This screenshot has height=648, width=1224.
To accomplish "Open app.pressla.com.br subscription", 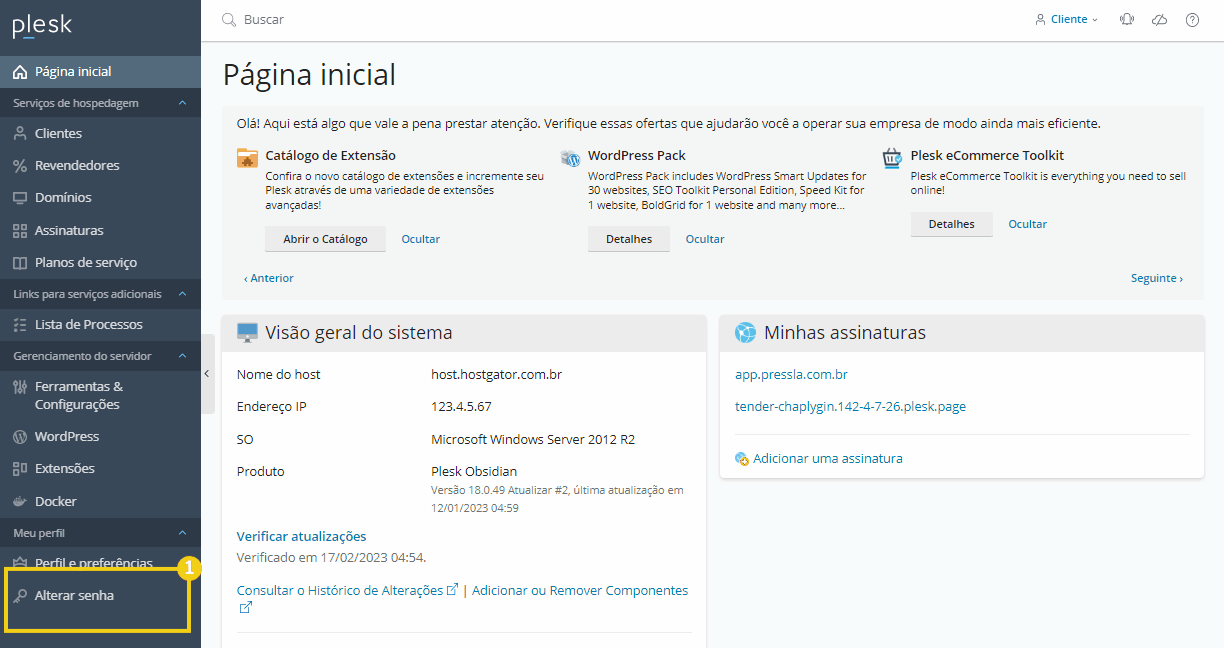I will [x=791, y=375].
